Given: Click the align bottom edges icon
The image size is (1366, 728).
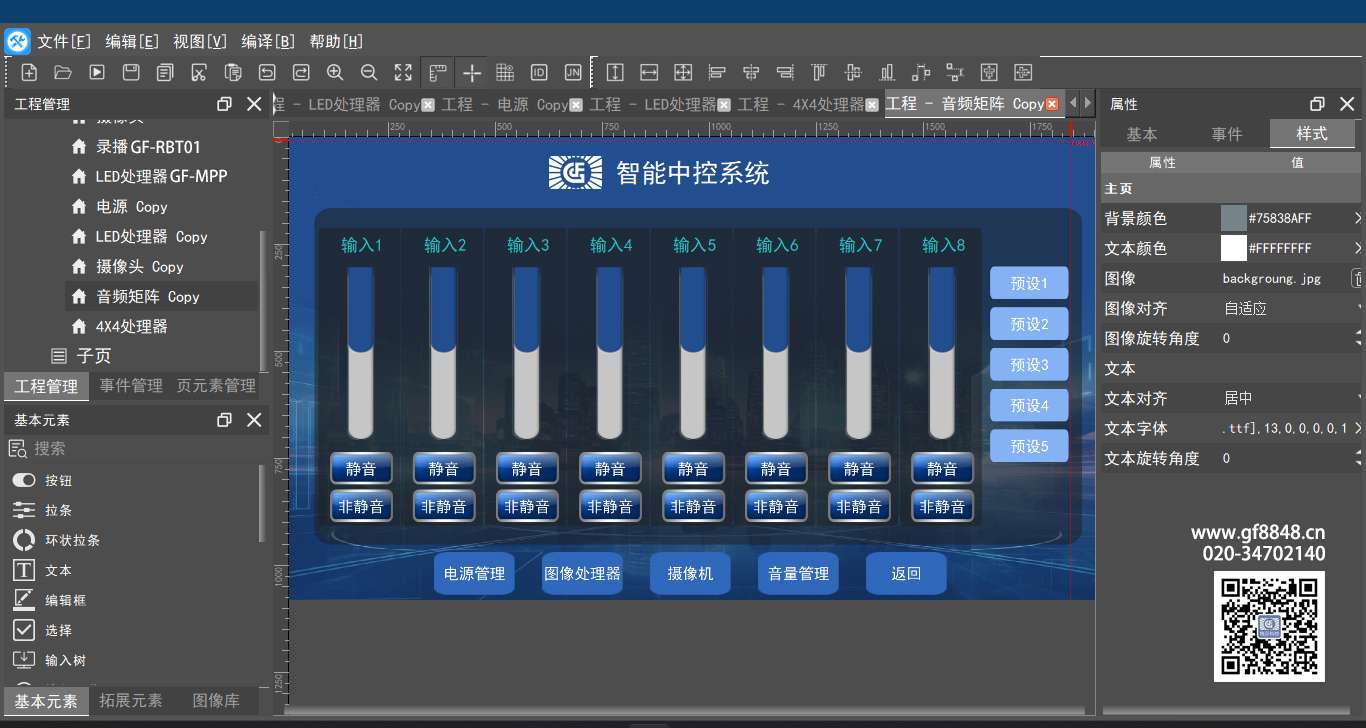Looking at the screenshot, I should (886, 72).
